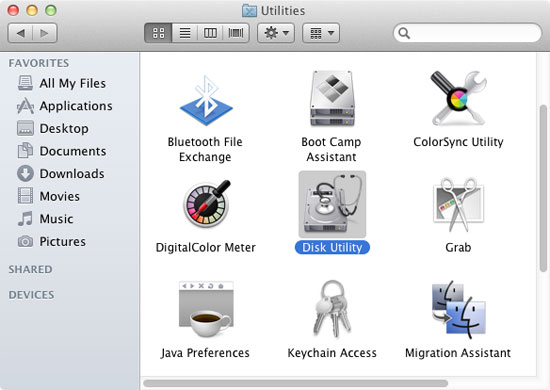Click the "Grab" name label

click(458, 248)
